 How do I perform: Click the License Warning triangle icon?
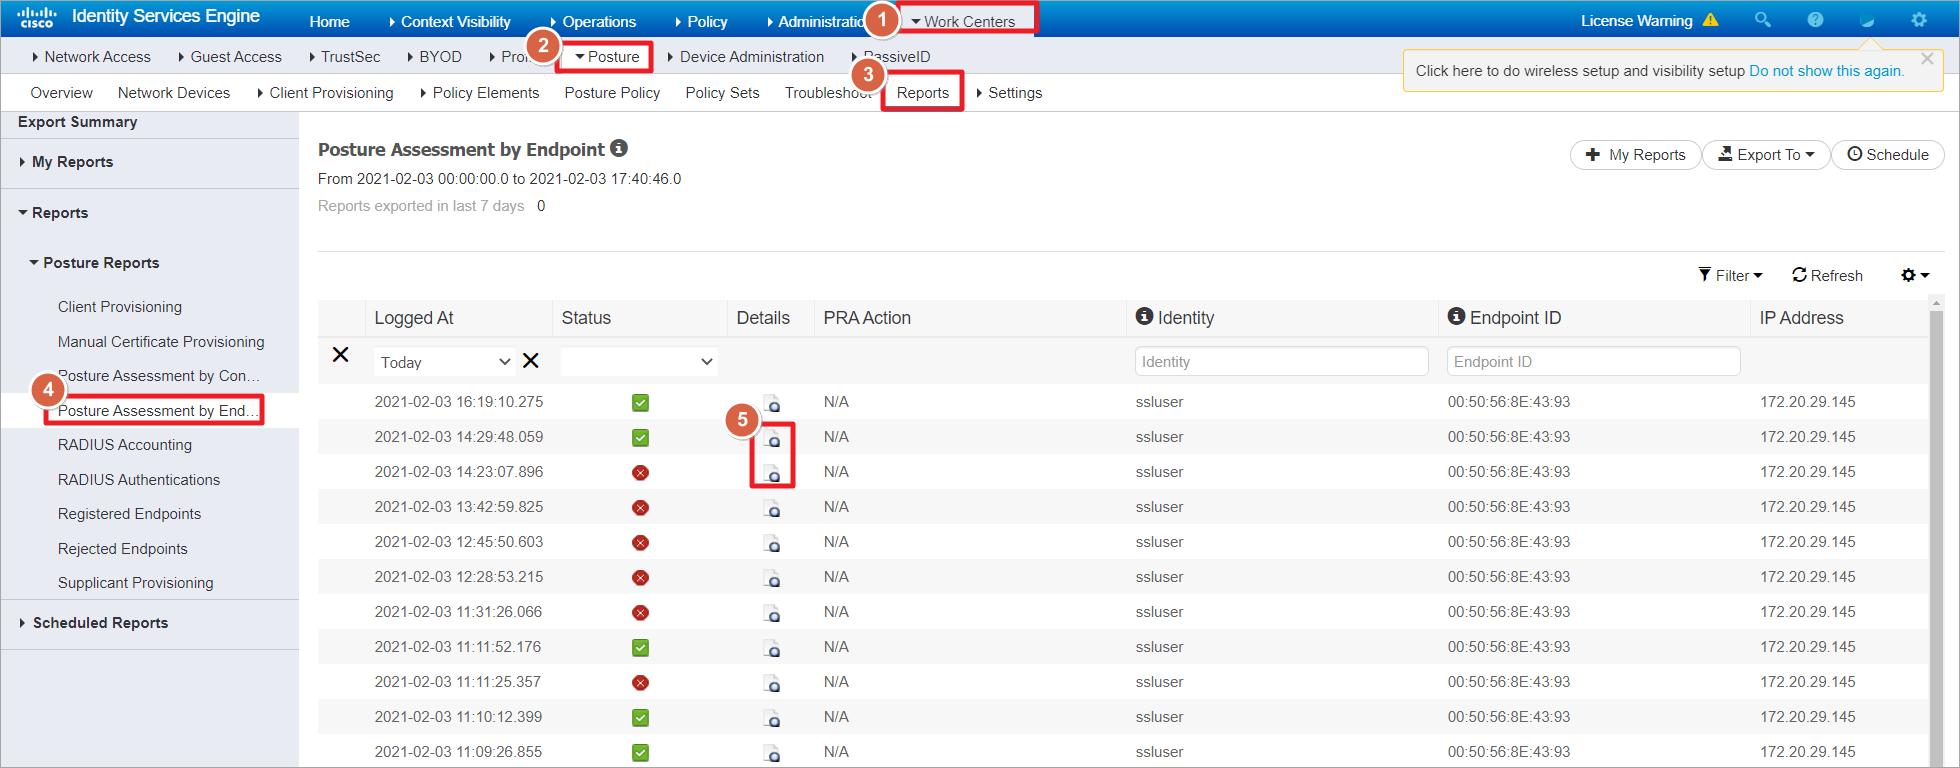point(1710,20)
